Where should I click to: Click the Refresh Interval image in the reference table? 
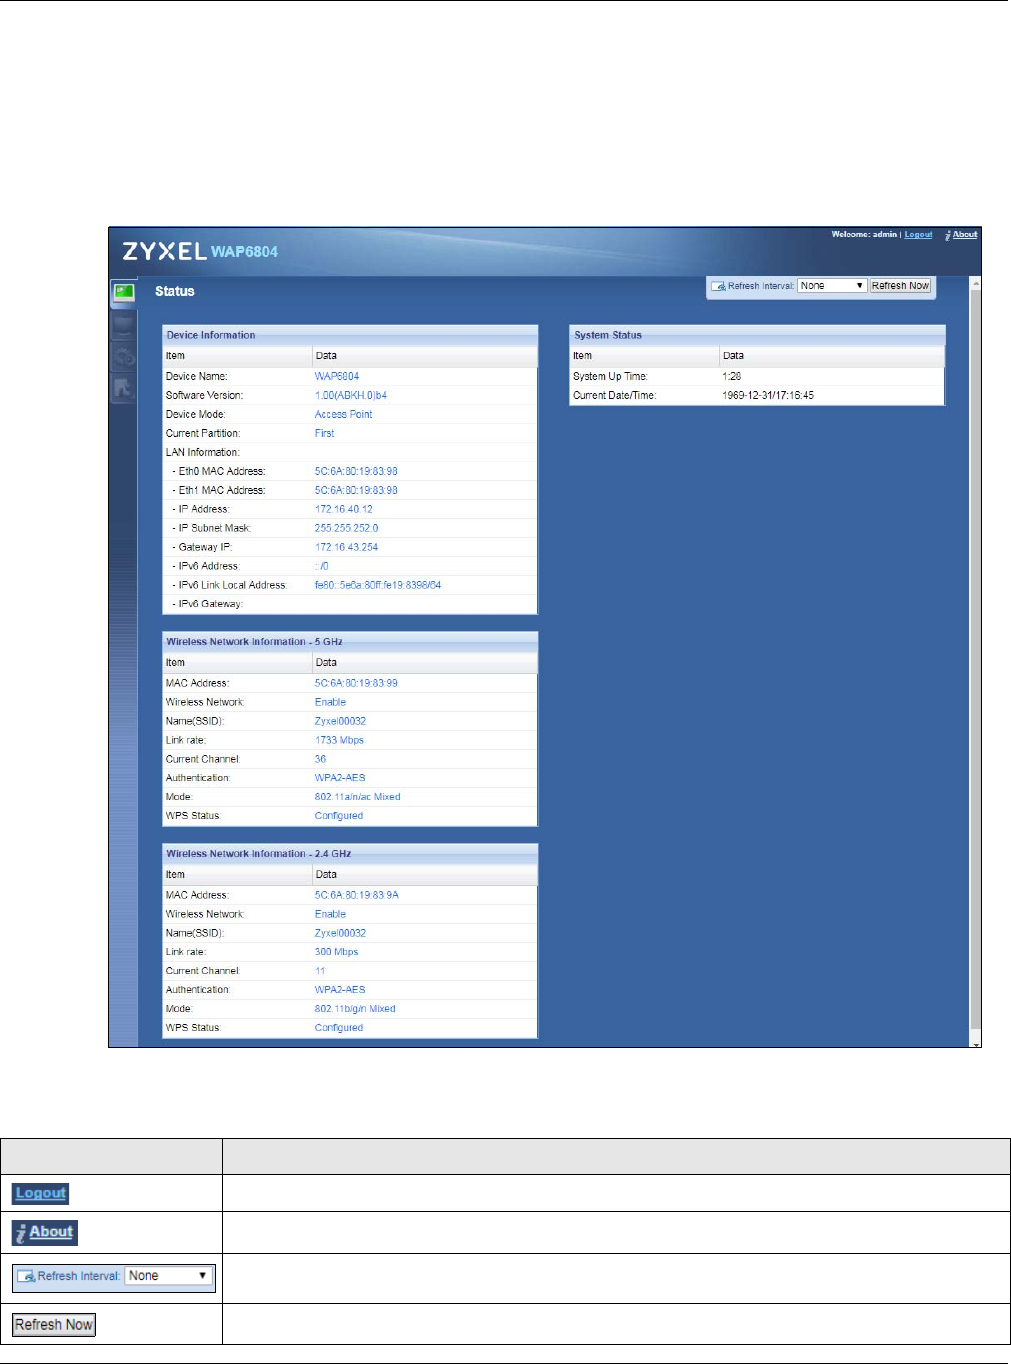coord(114,1276)
